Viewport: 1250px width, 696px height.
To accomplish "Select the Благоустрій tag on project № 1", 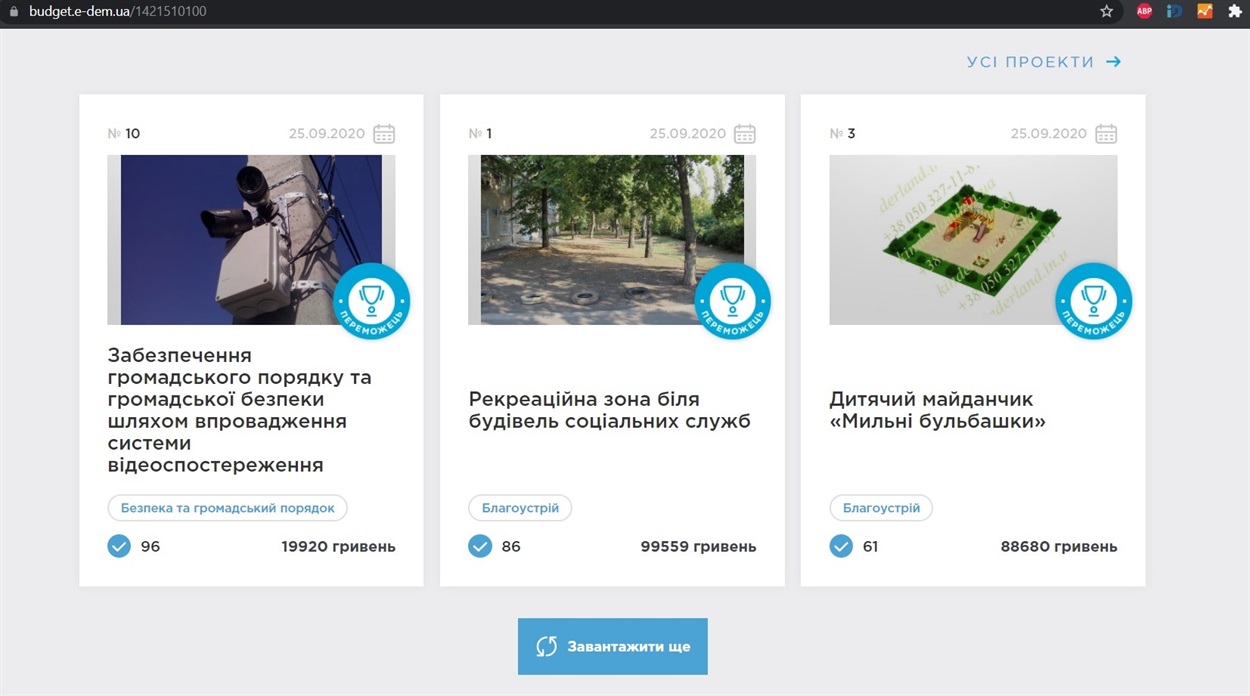I will click(x=520, y=508).
